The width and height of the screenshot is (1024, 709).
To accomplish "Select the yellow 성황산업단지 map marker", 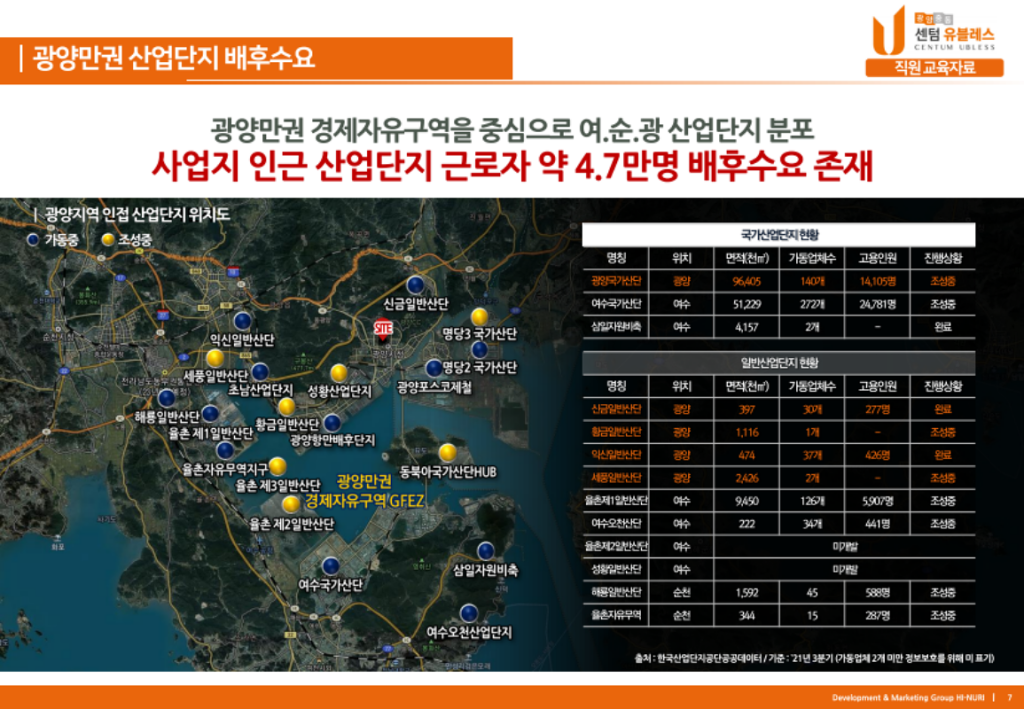I will (340, 370).
